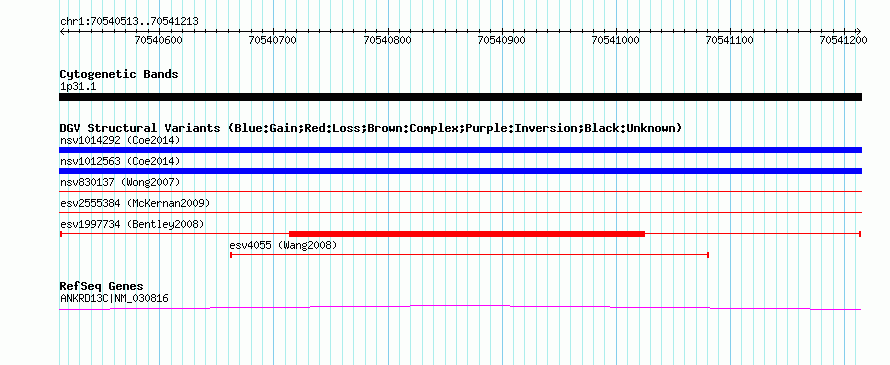Click ruler tick label 70540900
Screen dimensions: 890x365
point(501,40)
